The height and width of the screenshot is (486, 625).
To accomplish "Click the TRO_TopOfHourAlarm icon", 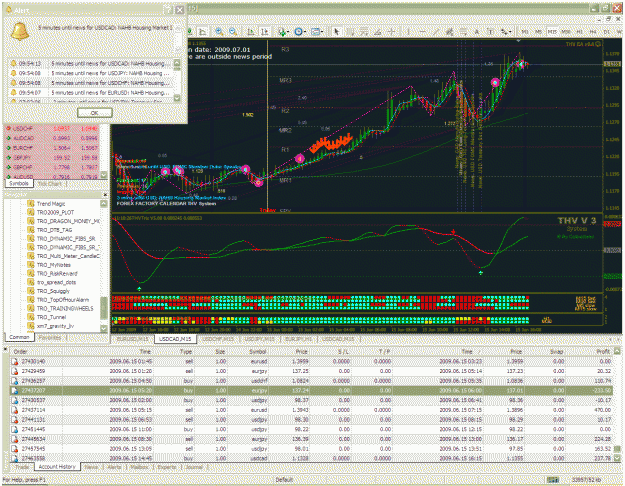I will (31, 300).
